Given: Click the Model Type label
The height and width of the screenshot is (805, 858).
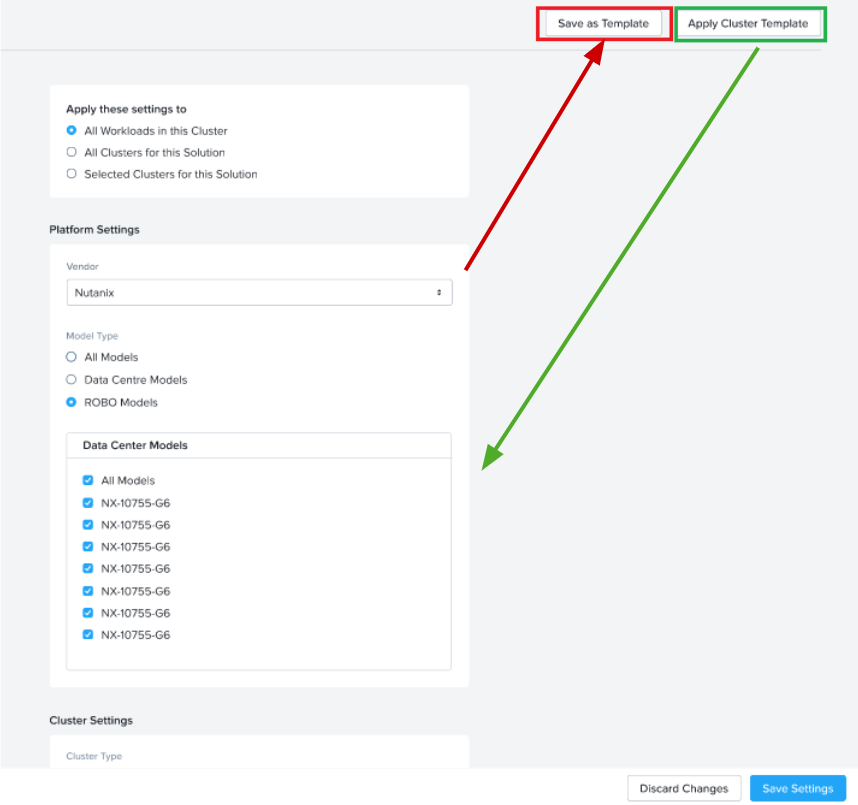Looking at the screenshot, I should pyautogui.click(x=92, y=336).
